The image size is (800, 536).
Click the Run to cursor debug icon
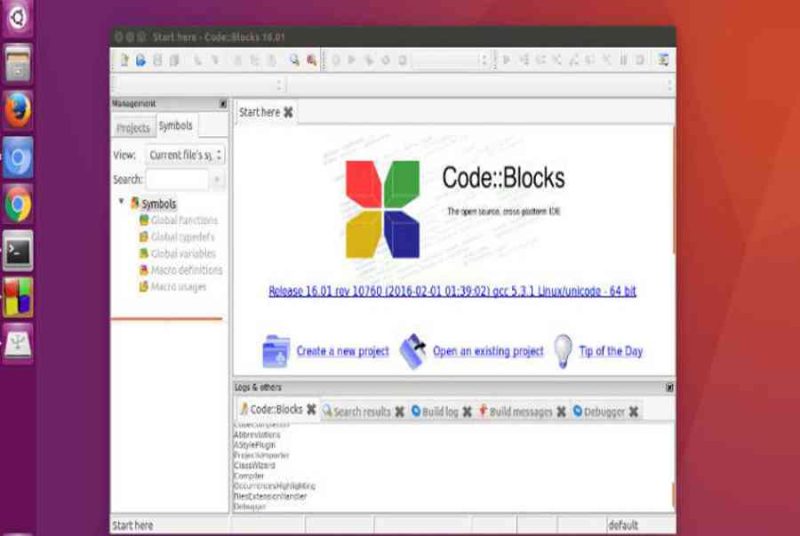(524, 60)
